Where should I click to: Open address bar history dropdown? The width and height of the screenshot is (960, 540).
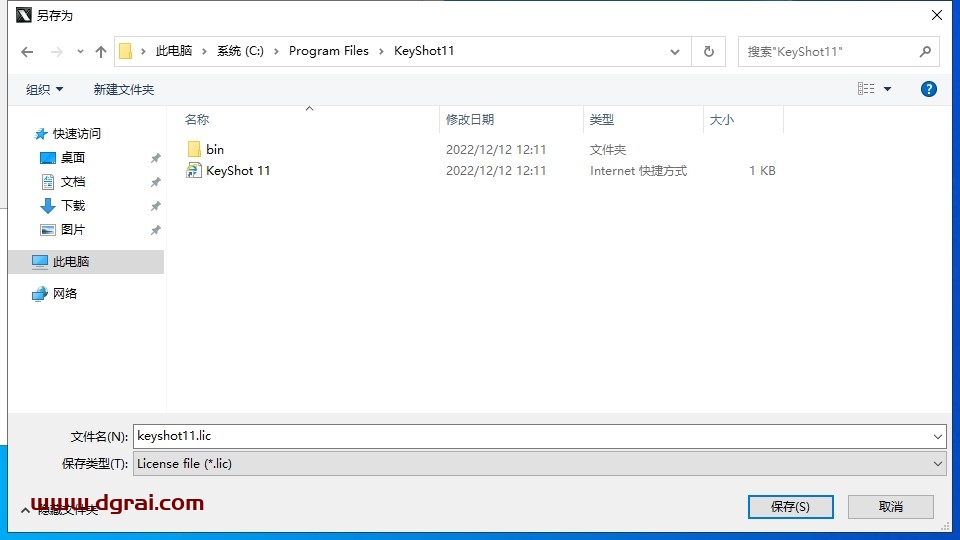click(675, 52)
